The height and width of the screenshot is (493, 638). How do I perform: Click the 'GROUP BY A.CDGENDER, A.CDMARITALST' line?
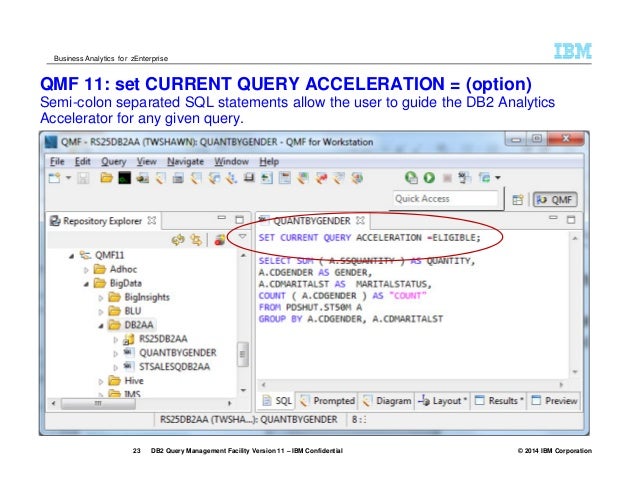(351, 319)
